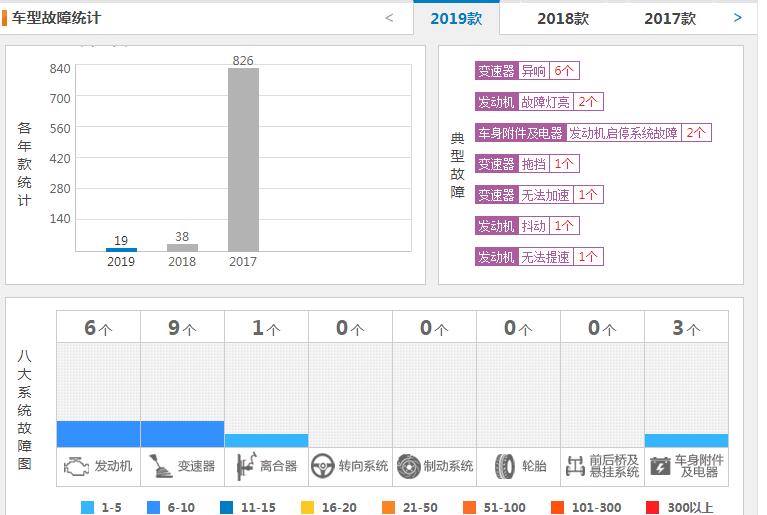767x515 pixels.
Task: Open the 变速器 无法加速 1个 fault tag
Action: click(x=539, y=195)
